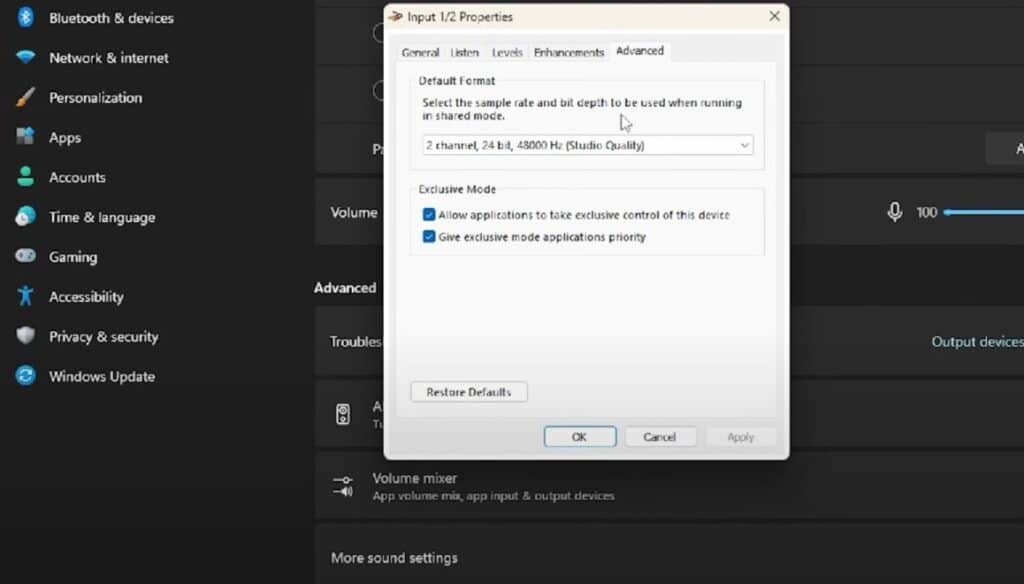This screenshot has width=1024, height=584.
Task: Click the Exclusive Mode group label
Action: pyautogui.click(x=457, y=189)
